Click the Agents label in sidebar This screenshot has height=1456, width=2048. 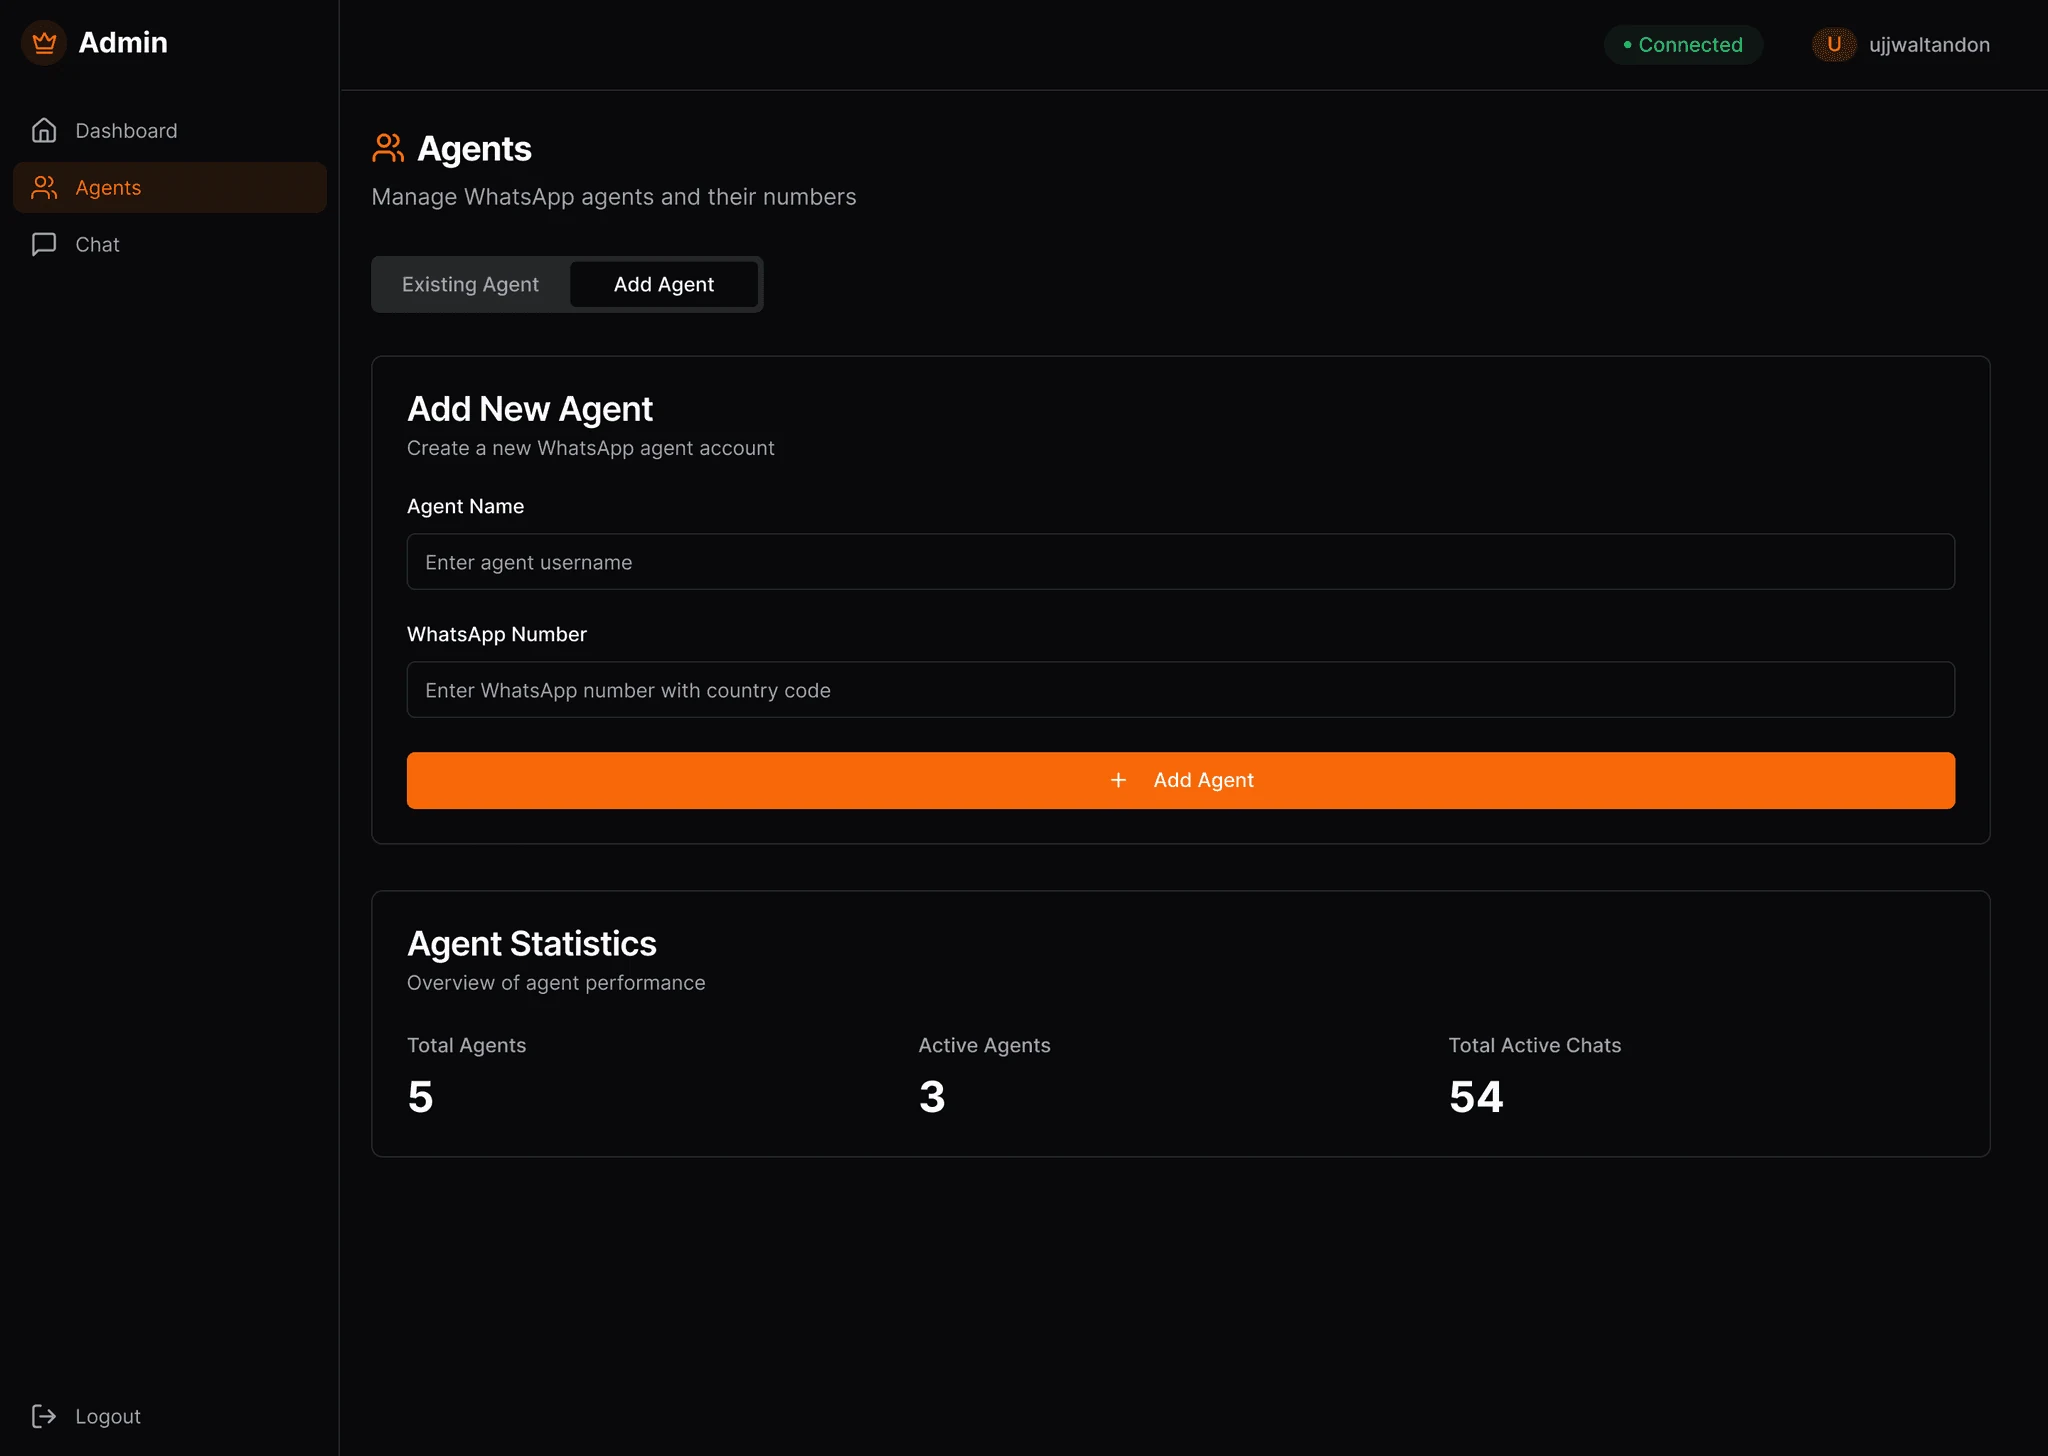[108, 187]
